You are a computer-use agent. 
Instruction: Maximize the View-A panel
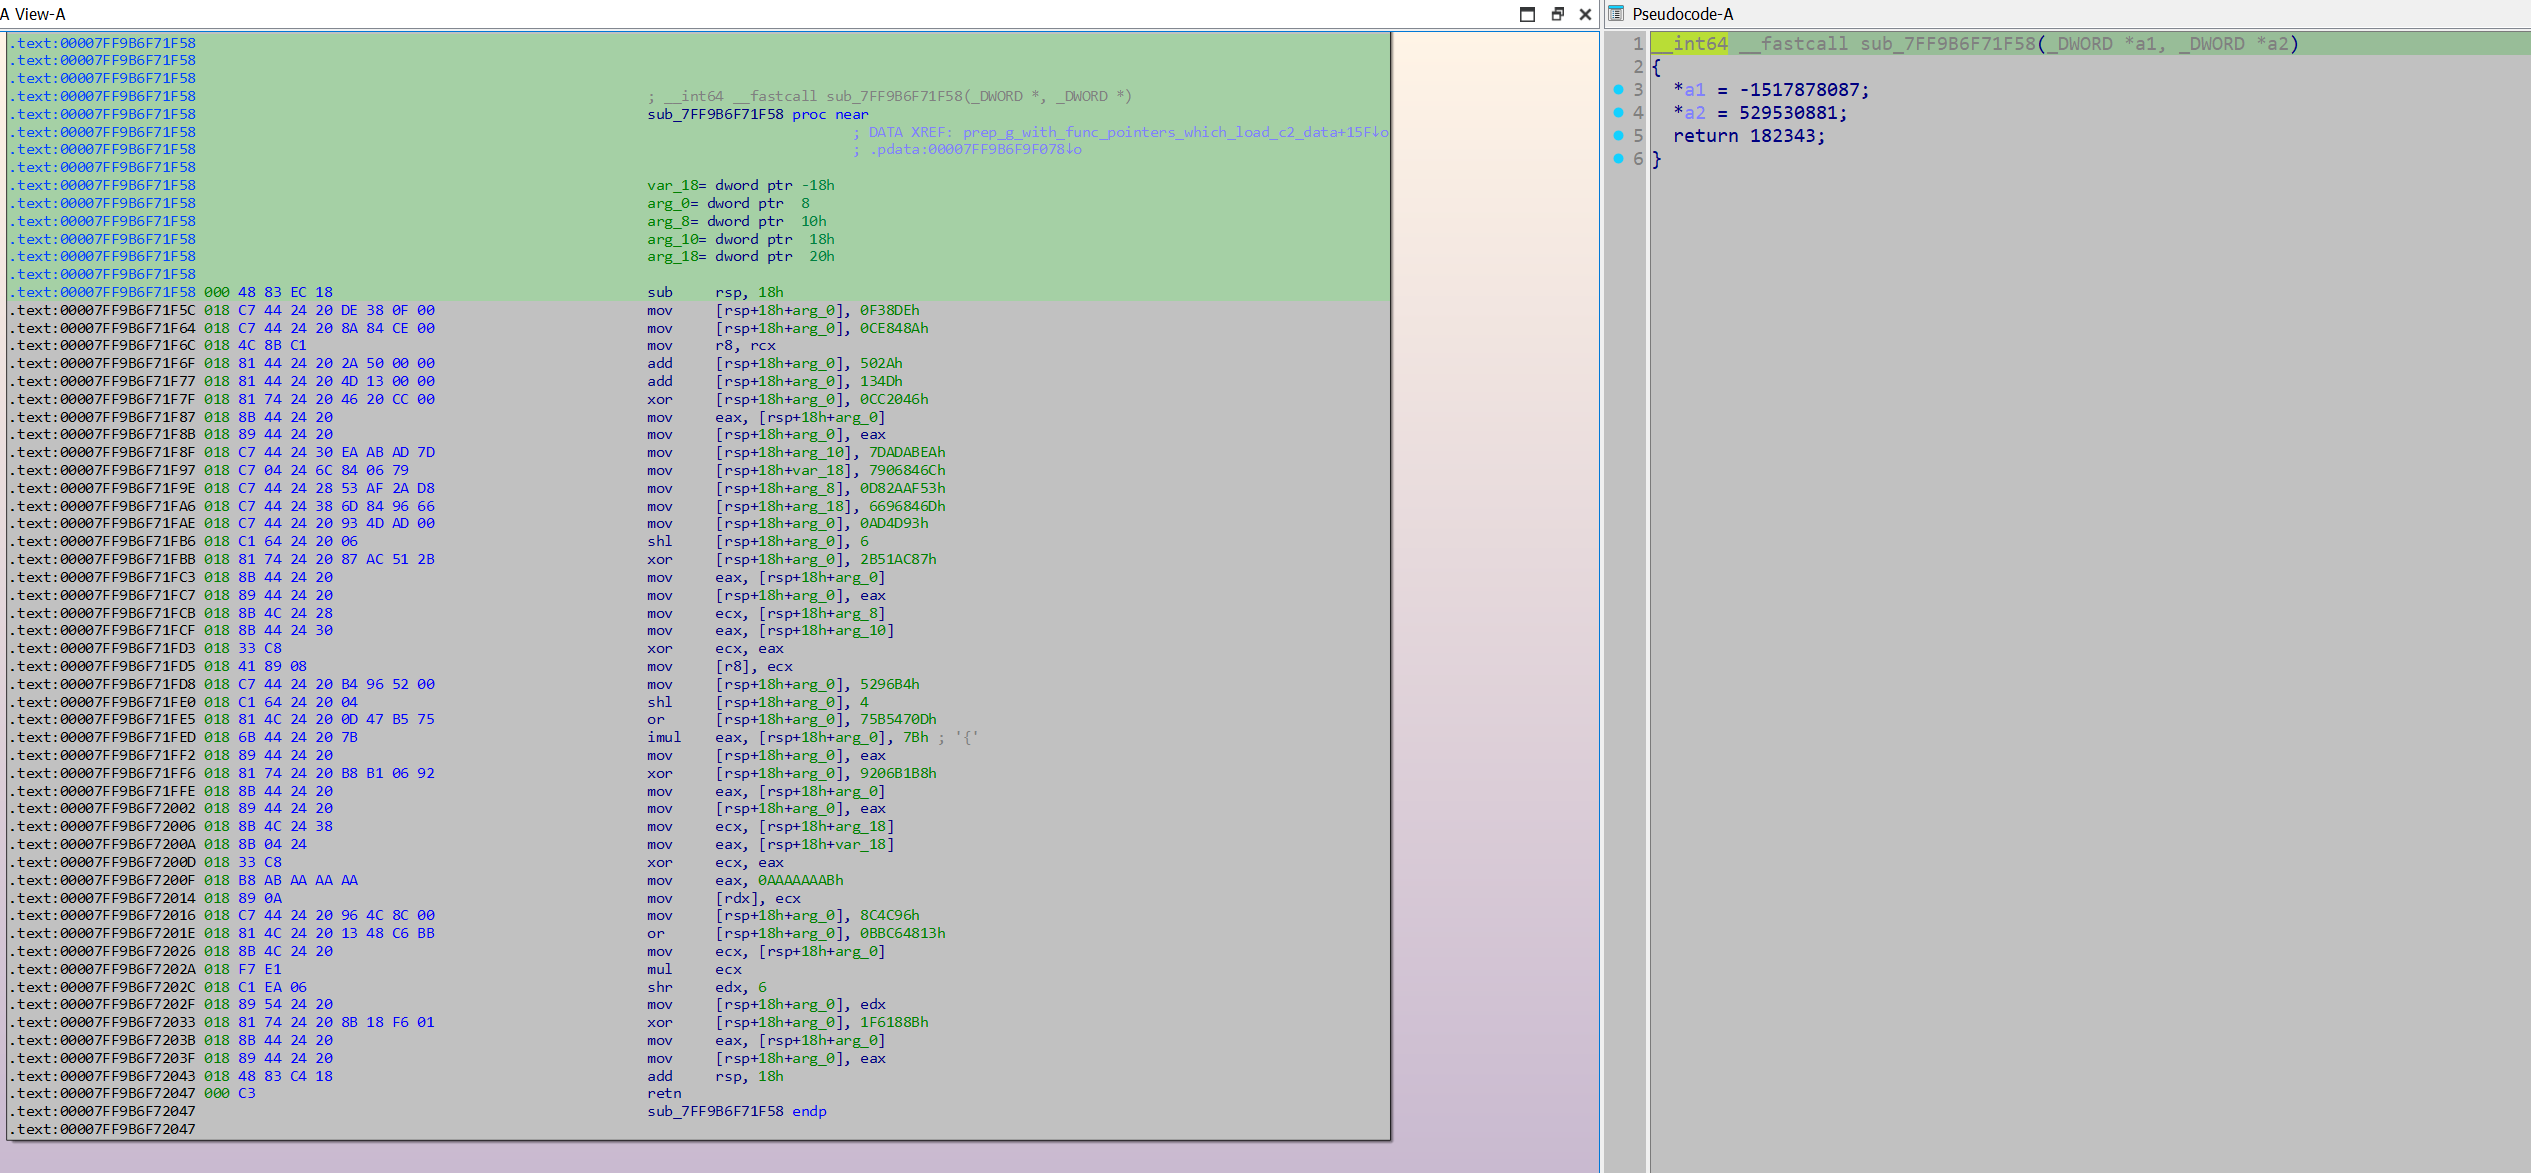coord(1527,14)
